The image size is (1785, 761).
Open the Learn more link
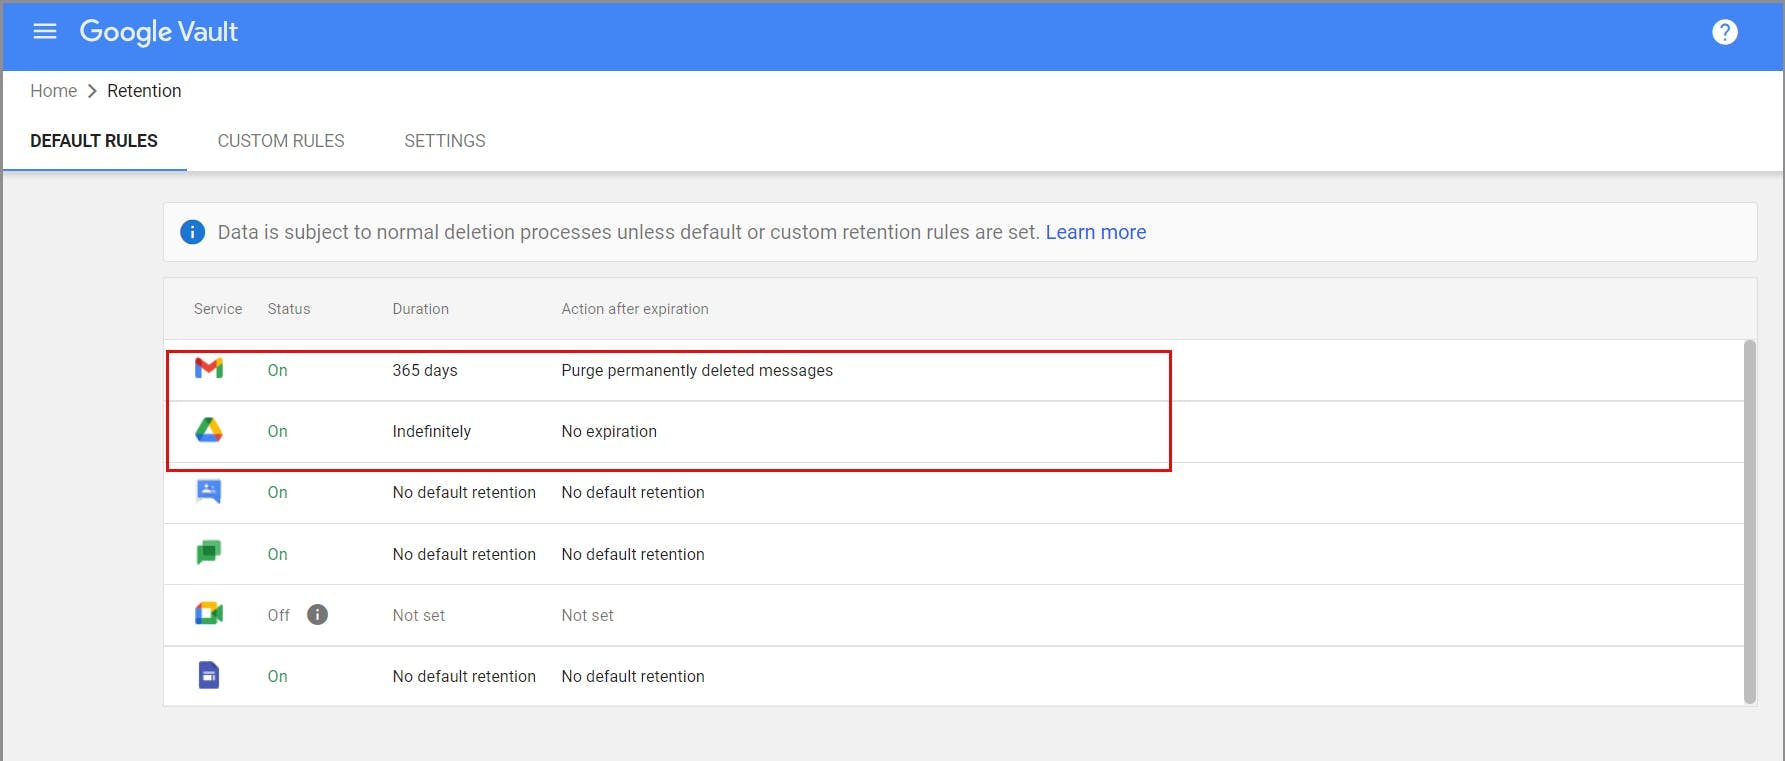pos(1096,232)
